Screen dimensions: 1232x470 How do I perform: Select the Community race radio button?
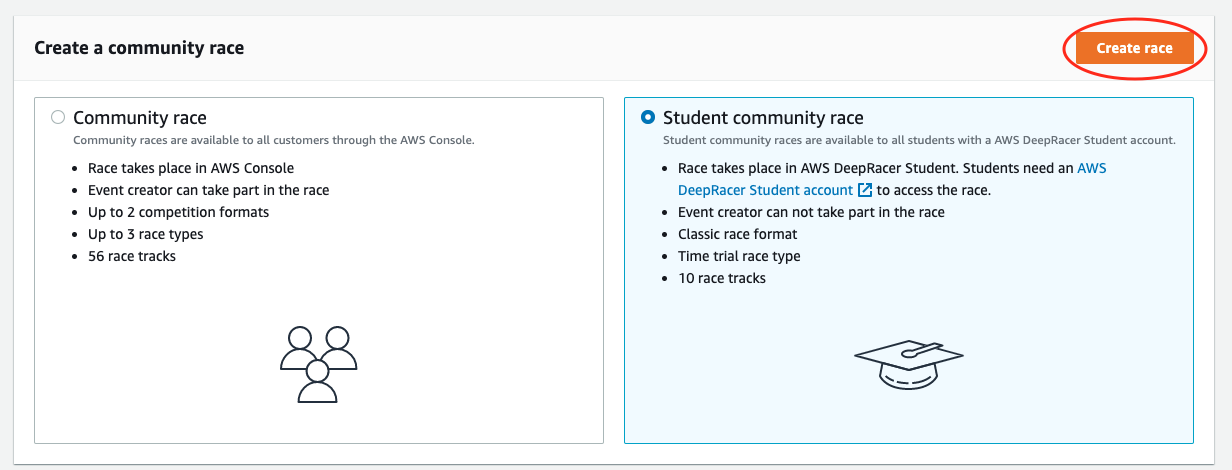pos(58,117)
